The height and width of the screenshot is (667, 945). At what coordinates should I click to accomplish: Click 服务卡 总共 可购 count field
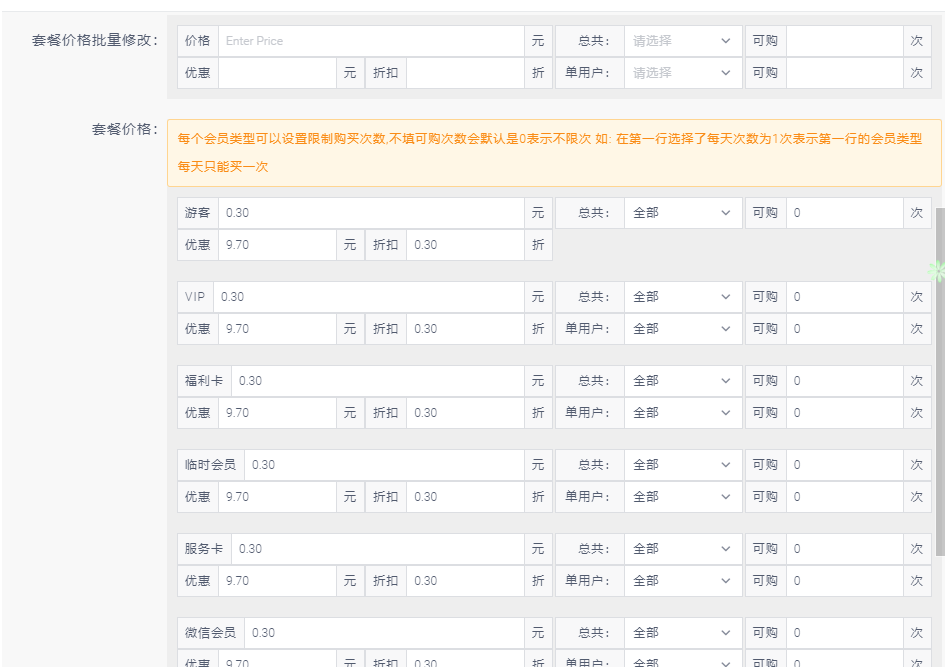point(845,549)
